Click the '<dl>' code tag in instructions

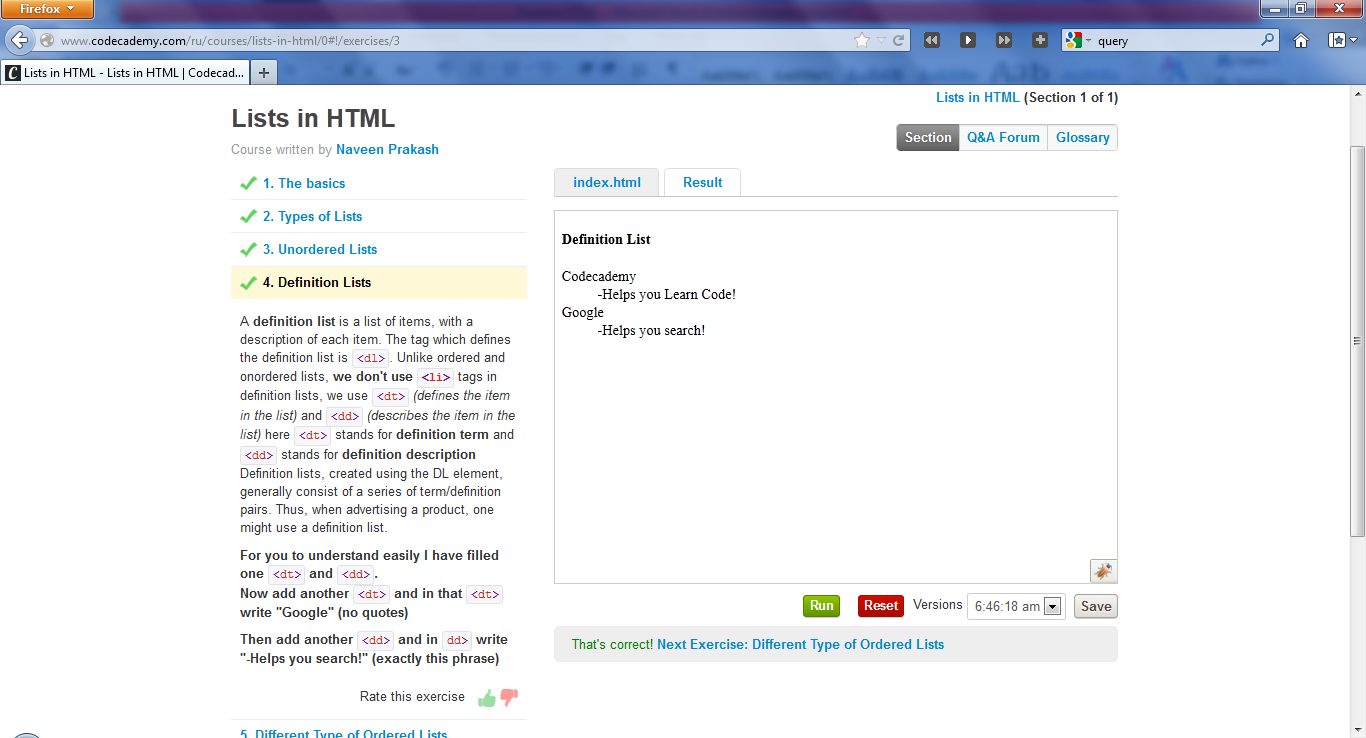click(370, 358)
